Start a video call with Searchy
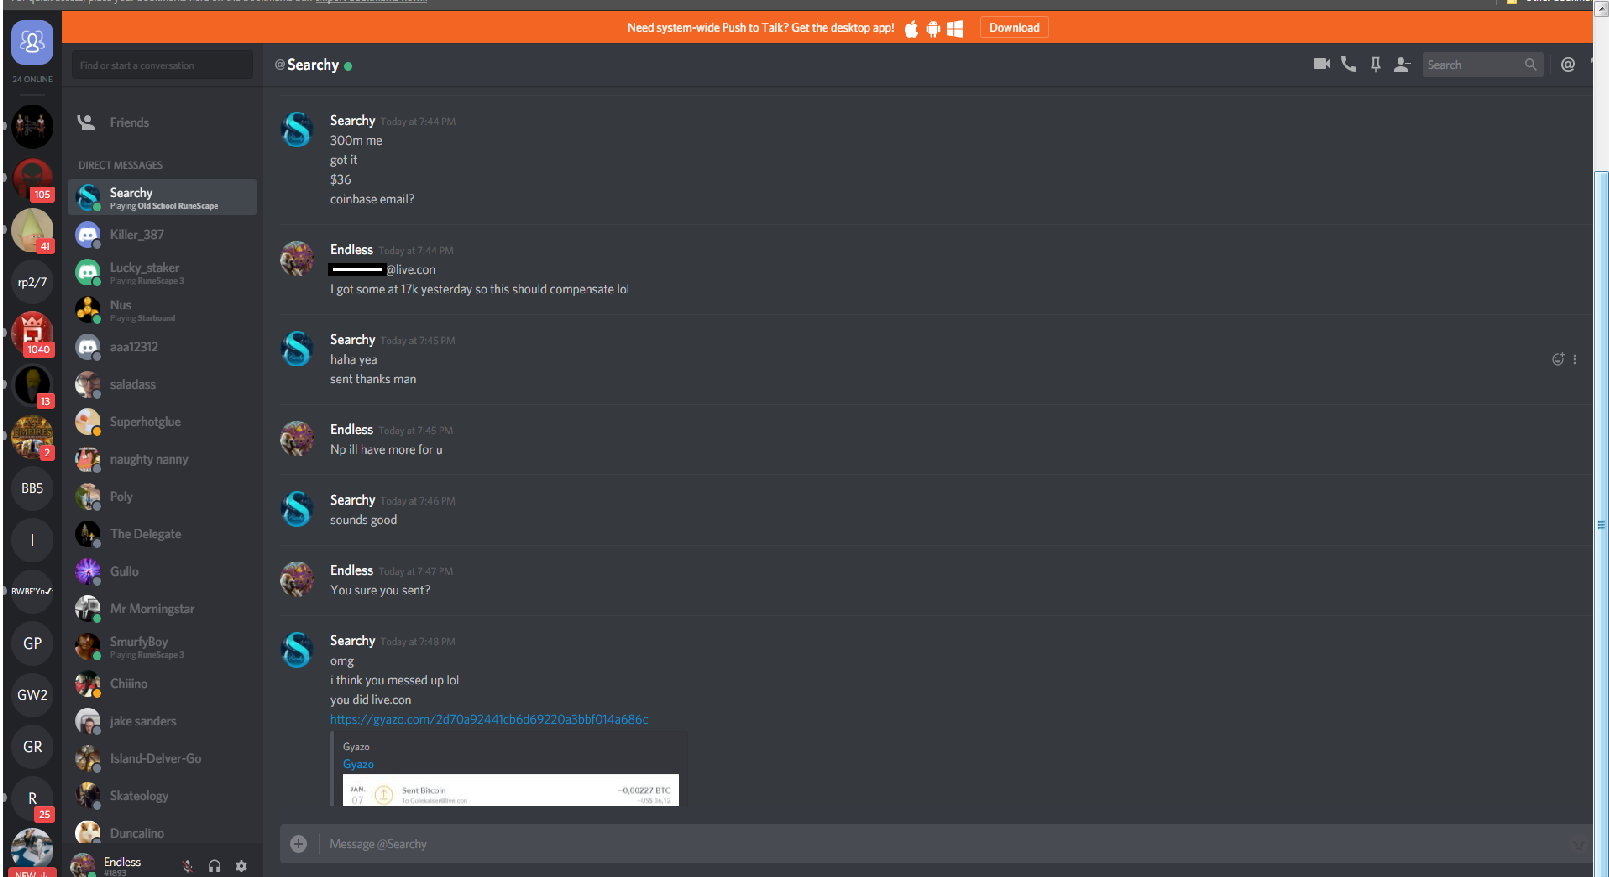This screenshot has width=1609, height=877. 1321,64
